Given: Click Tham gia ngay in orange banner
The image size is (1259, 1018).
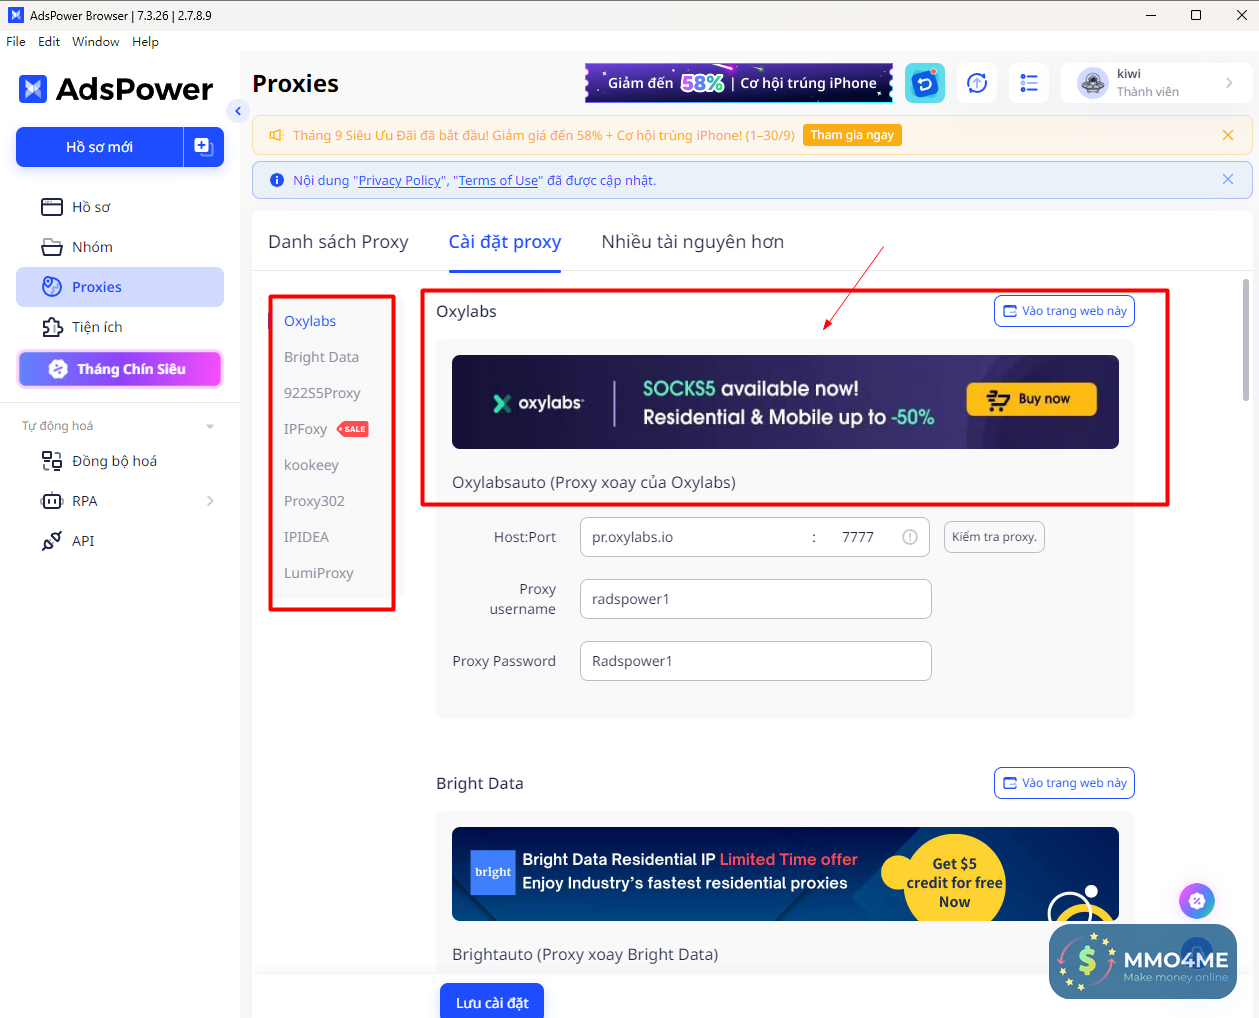Looking at the screenshot, I should tap(852, 135).
